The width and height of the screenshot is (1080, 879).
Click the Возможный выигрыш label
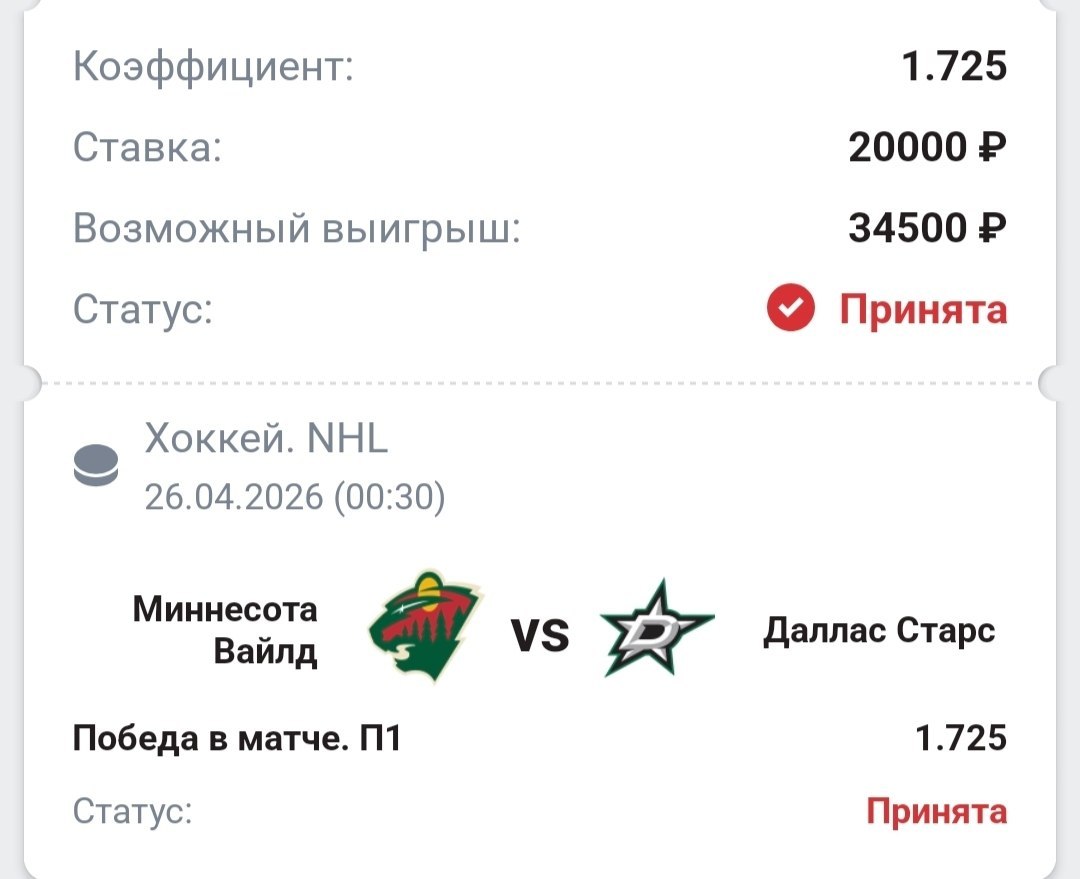(297, 229)
